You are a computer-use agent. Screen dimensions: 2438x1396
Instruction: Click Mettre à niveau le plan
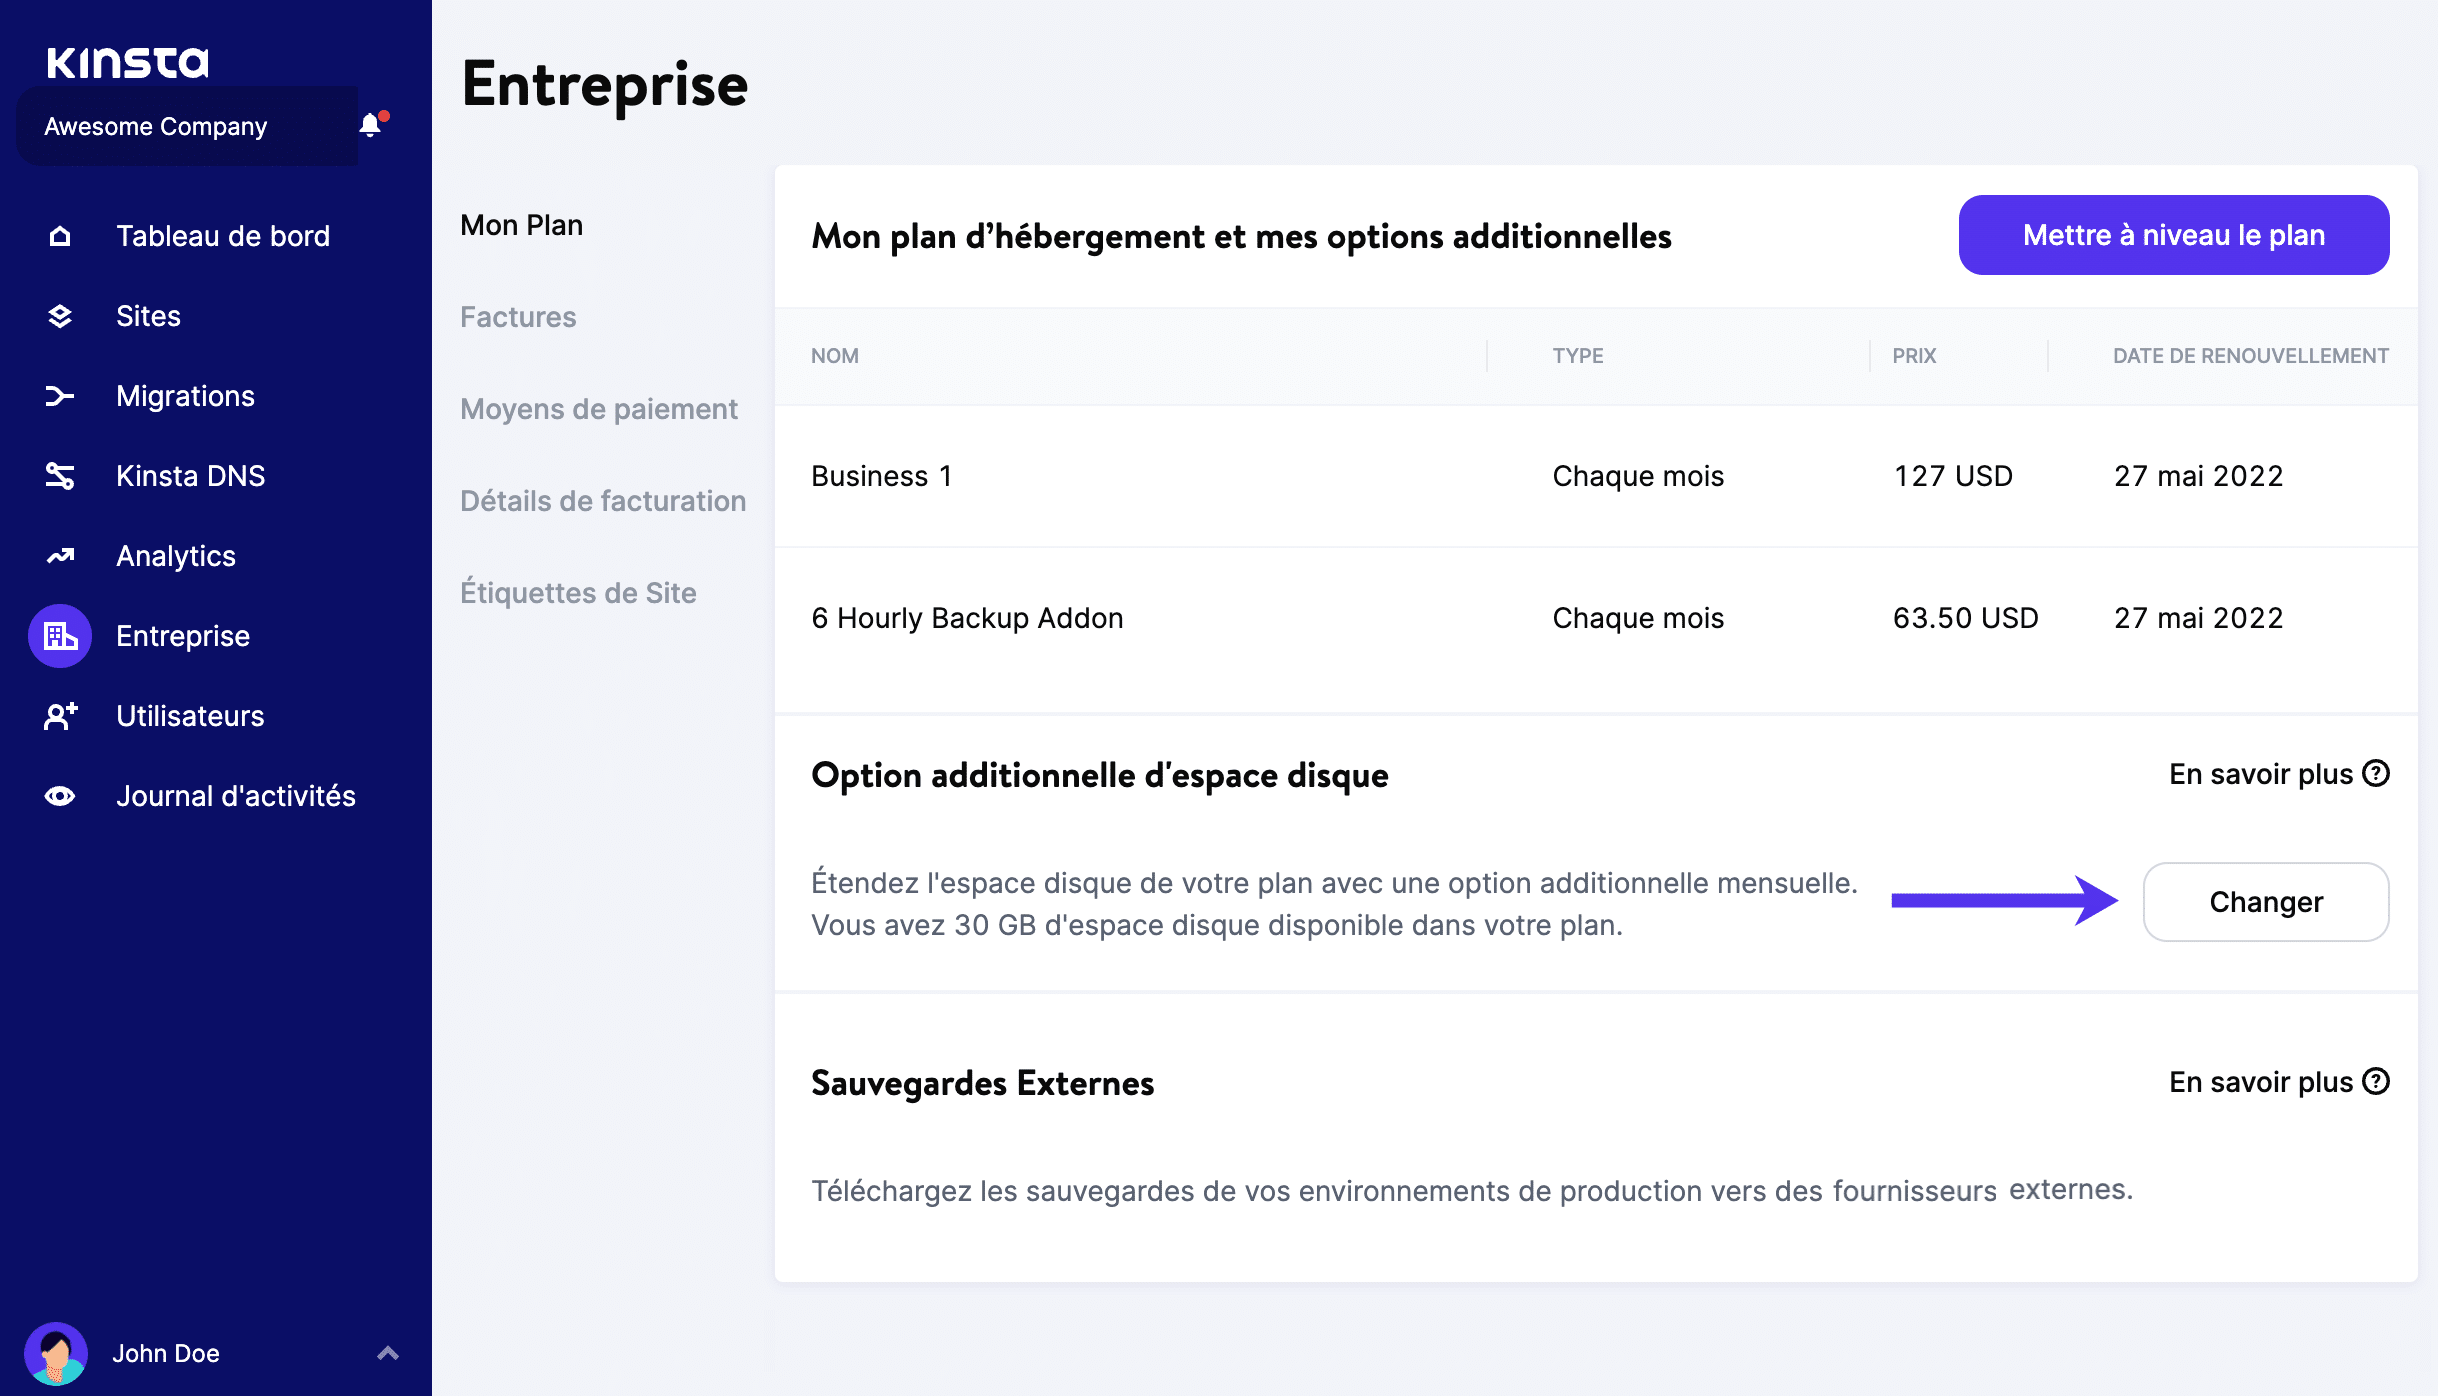pyautogui.click(x=2172, y=235)
